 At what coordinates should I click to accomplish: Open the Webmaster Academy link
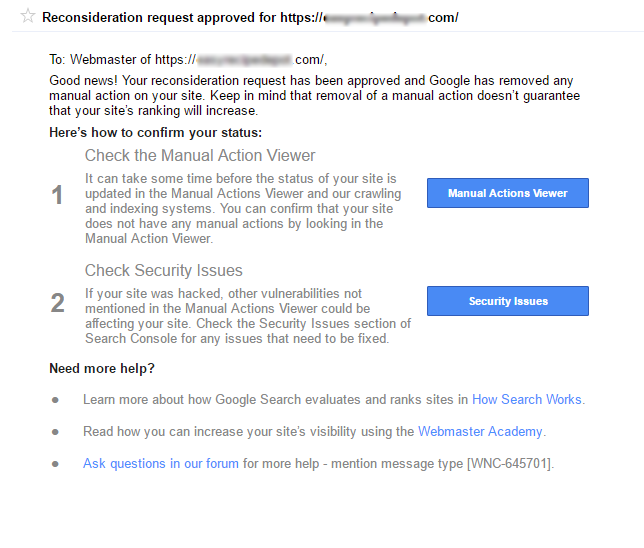pyautogui.click(x=480, y=431)
